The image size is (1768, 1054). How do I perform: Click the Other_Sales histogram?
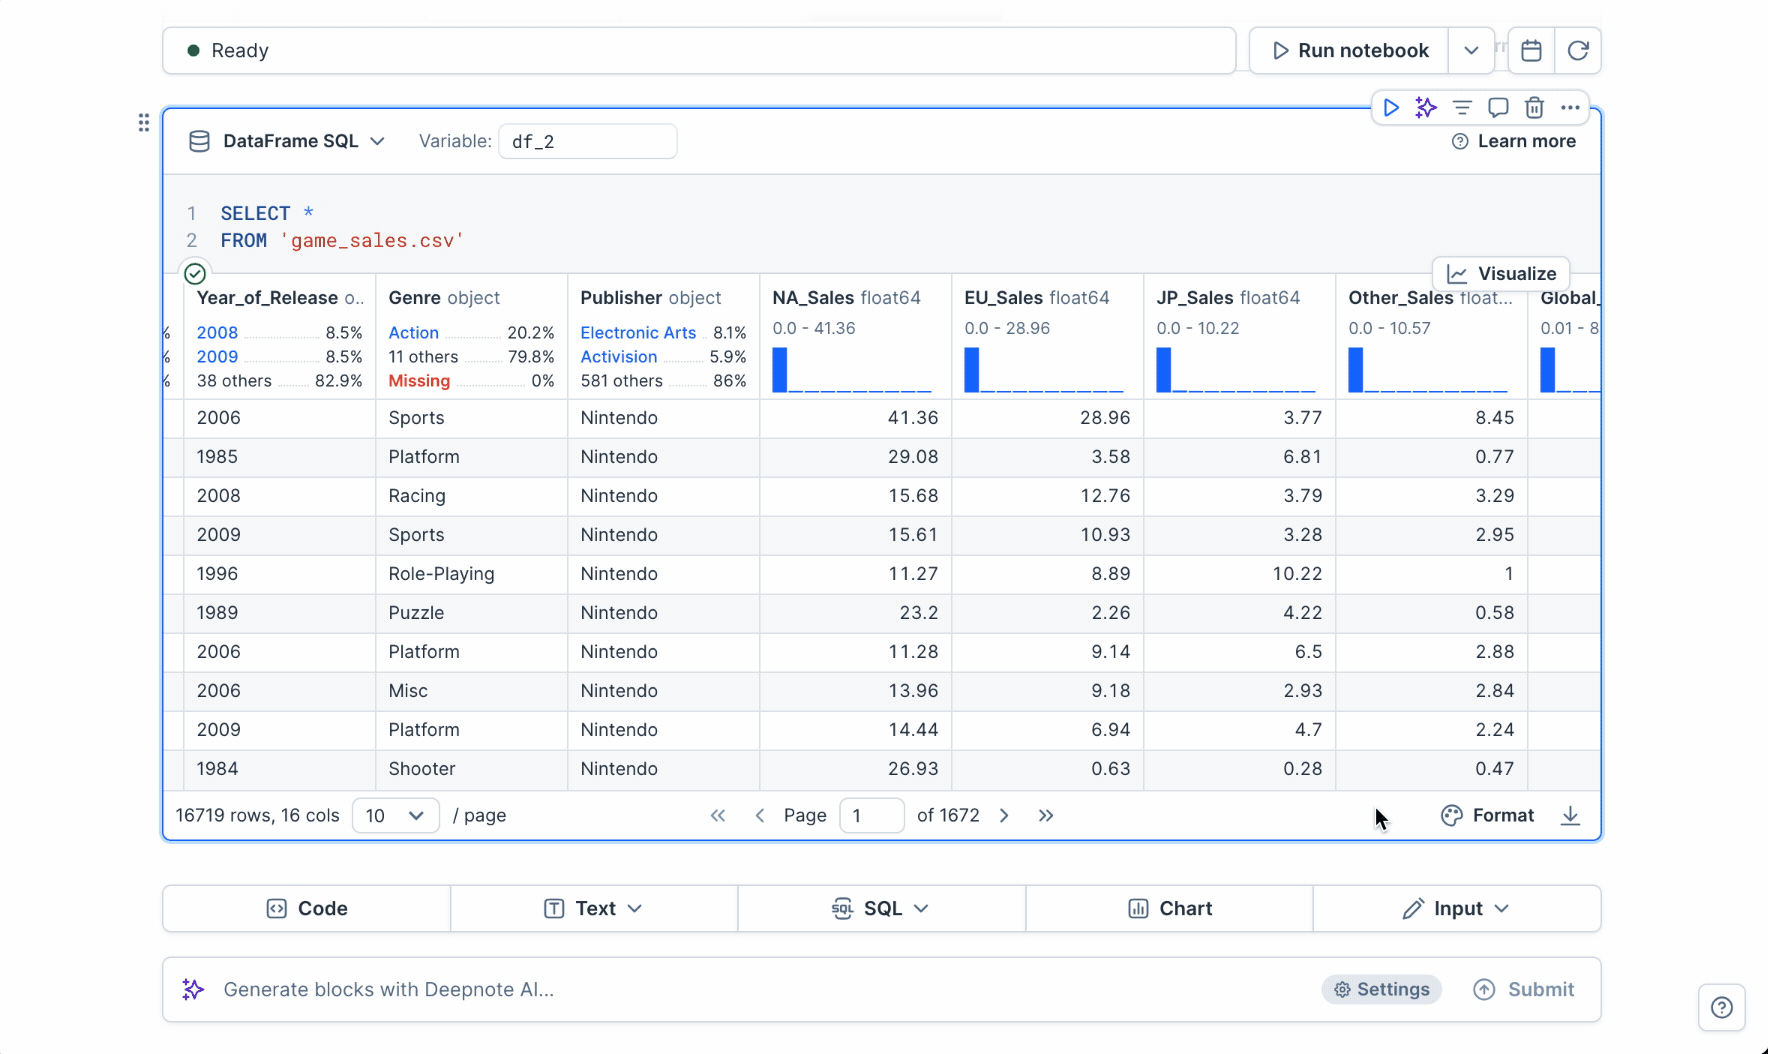click(1428, 369)
